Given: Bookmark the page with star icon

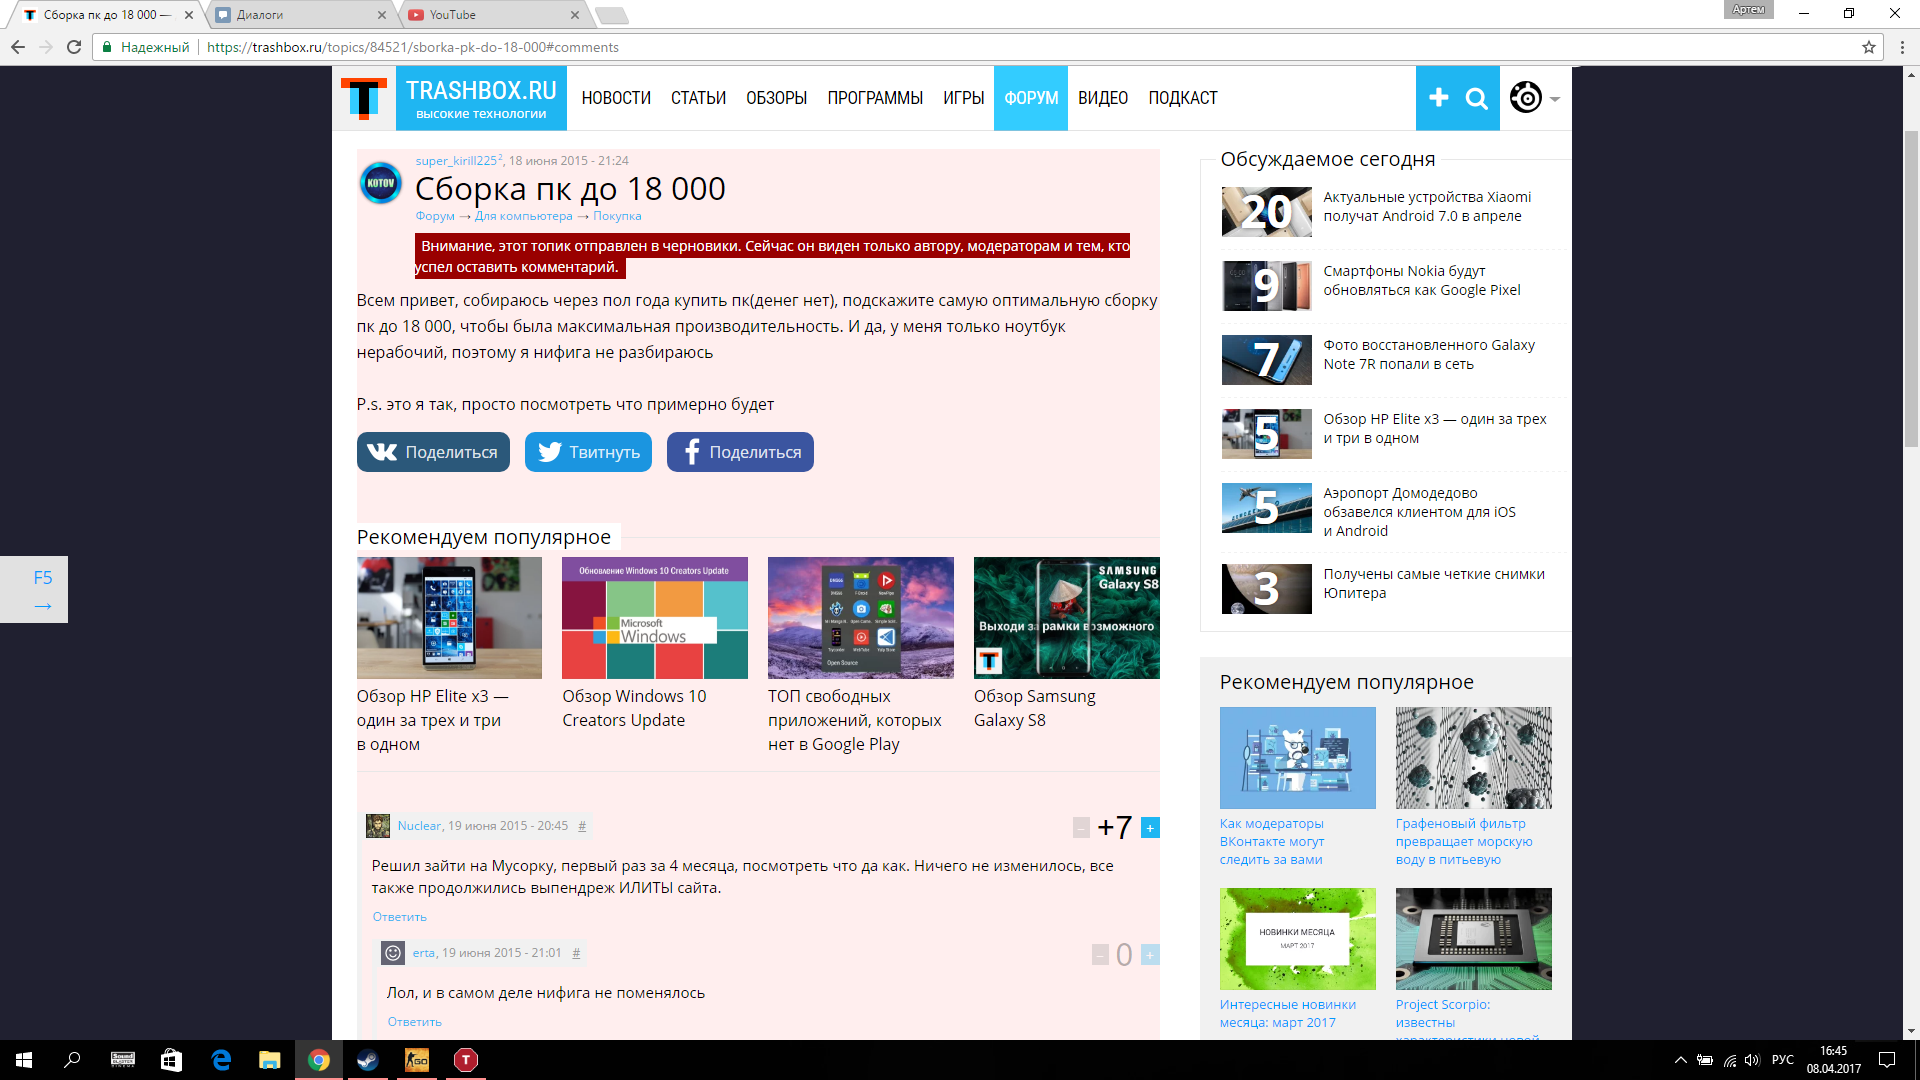Looking at the screenshot, I should (1868, 47).
